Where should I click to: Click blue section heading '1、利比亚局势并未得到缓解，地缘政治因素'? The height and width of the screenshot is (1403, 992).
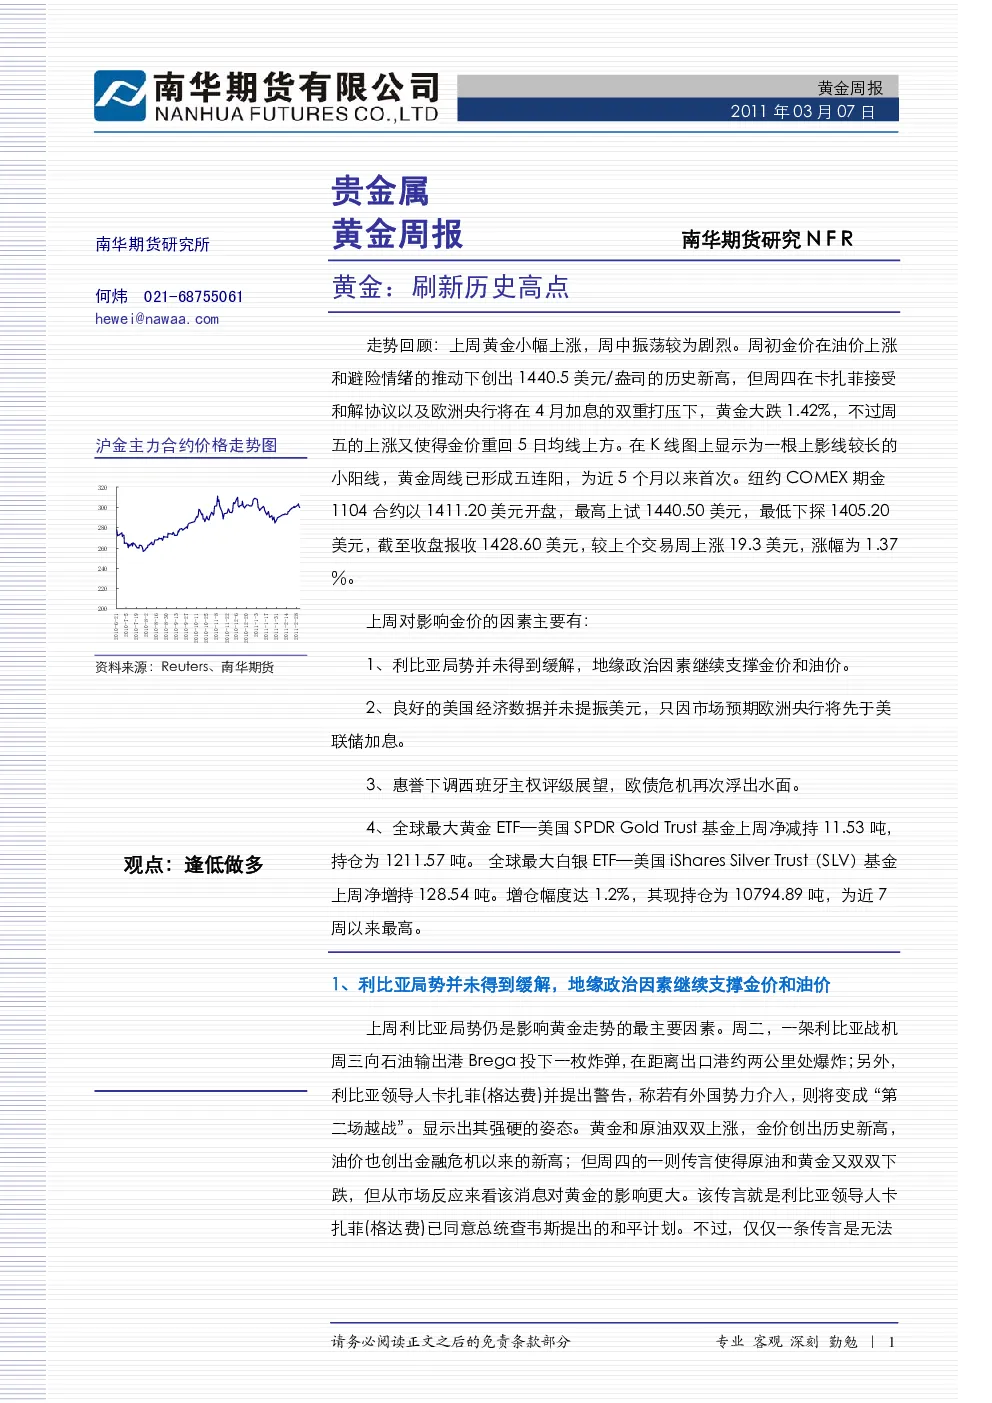pos(581,985)
